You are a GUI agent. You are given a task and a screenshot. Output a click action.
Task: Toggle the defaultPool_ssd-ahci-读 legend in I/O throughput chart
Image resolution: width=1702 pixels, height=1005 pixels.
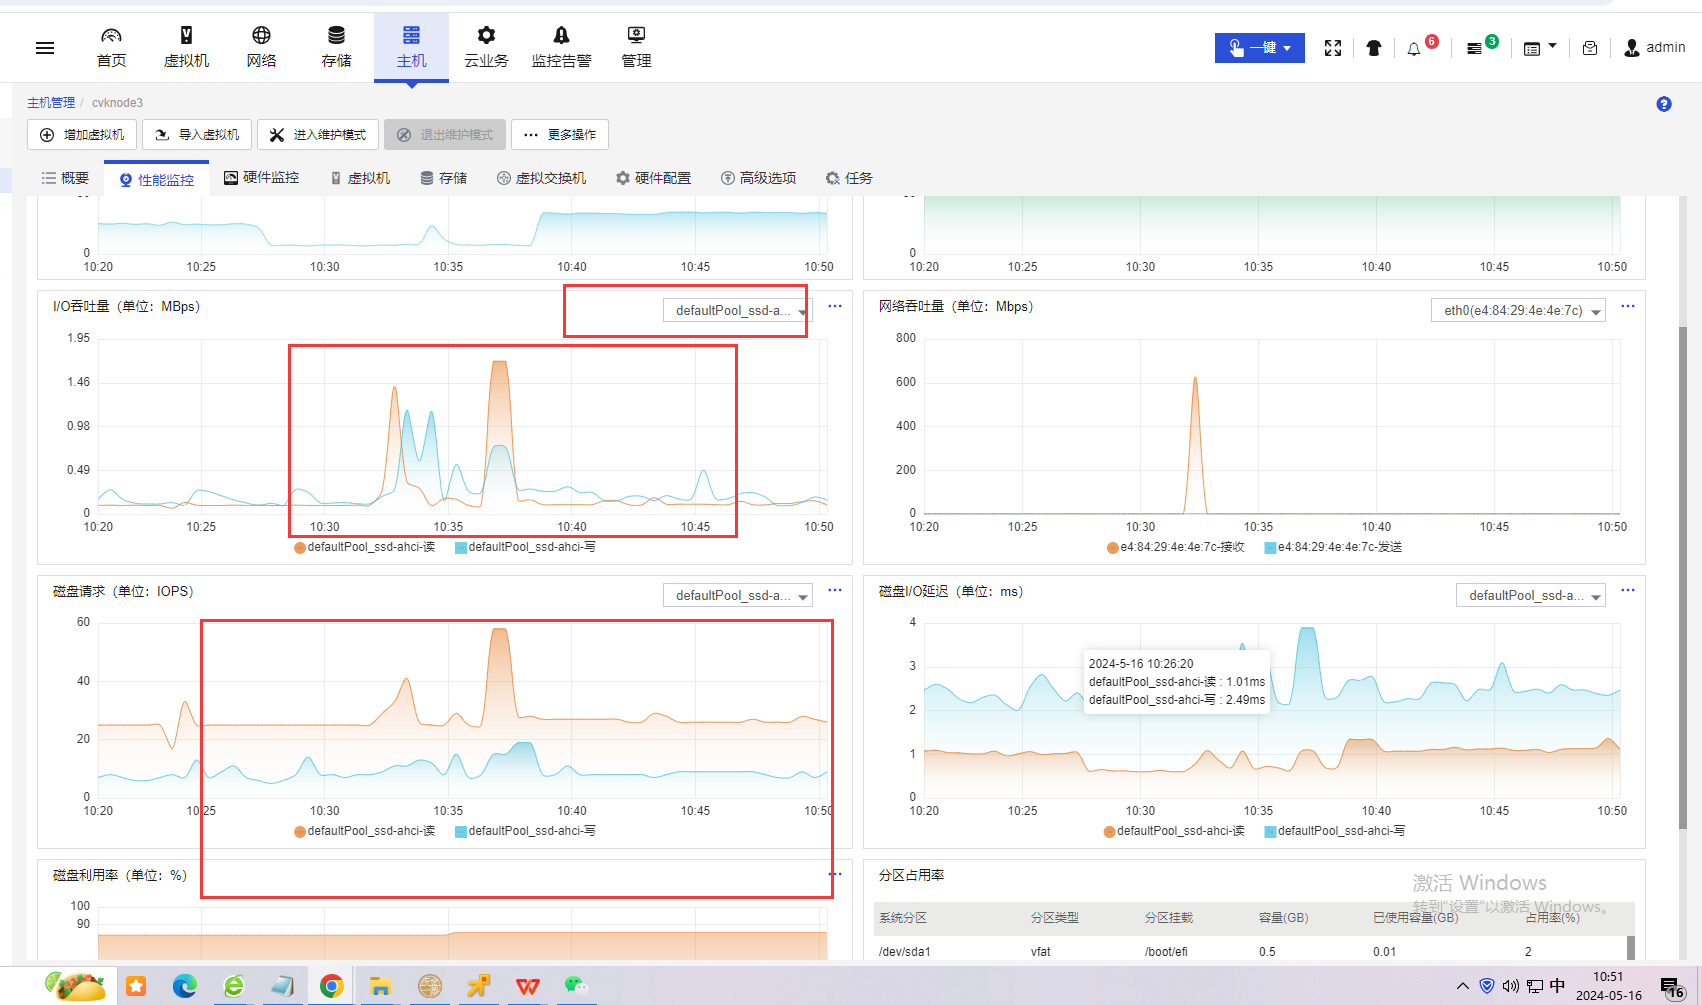click(365, 547)
